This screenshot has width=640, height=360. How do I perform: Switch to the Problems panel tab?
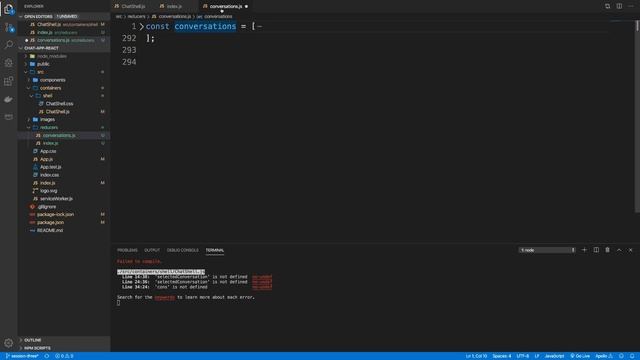[x=127, y=250]
